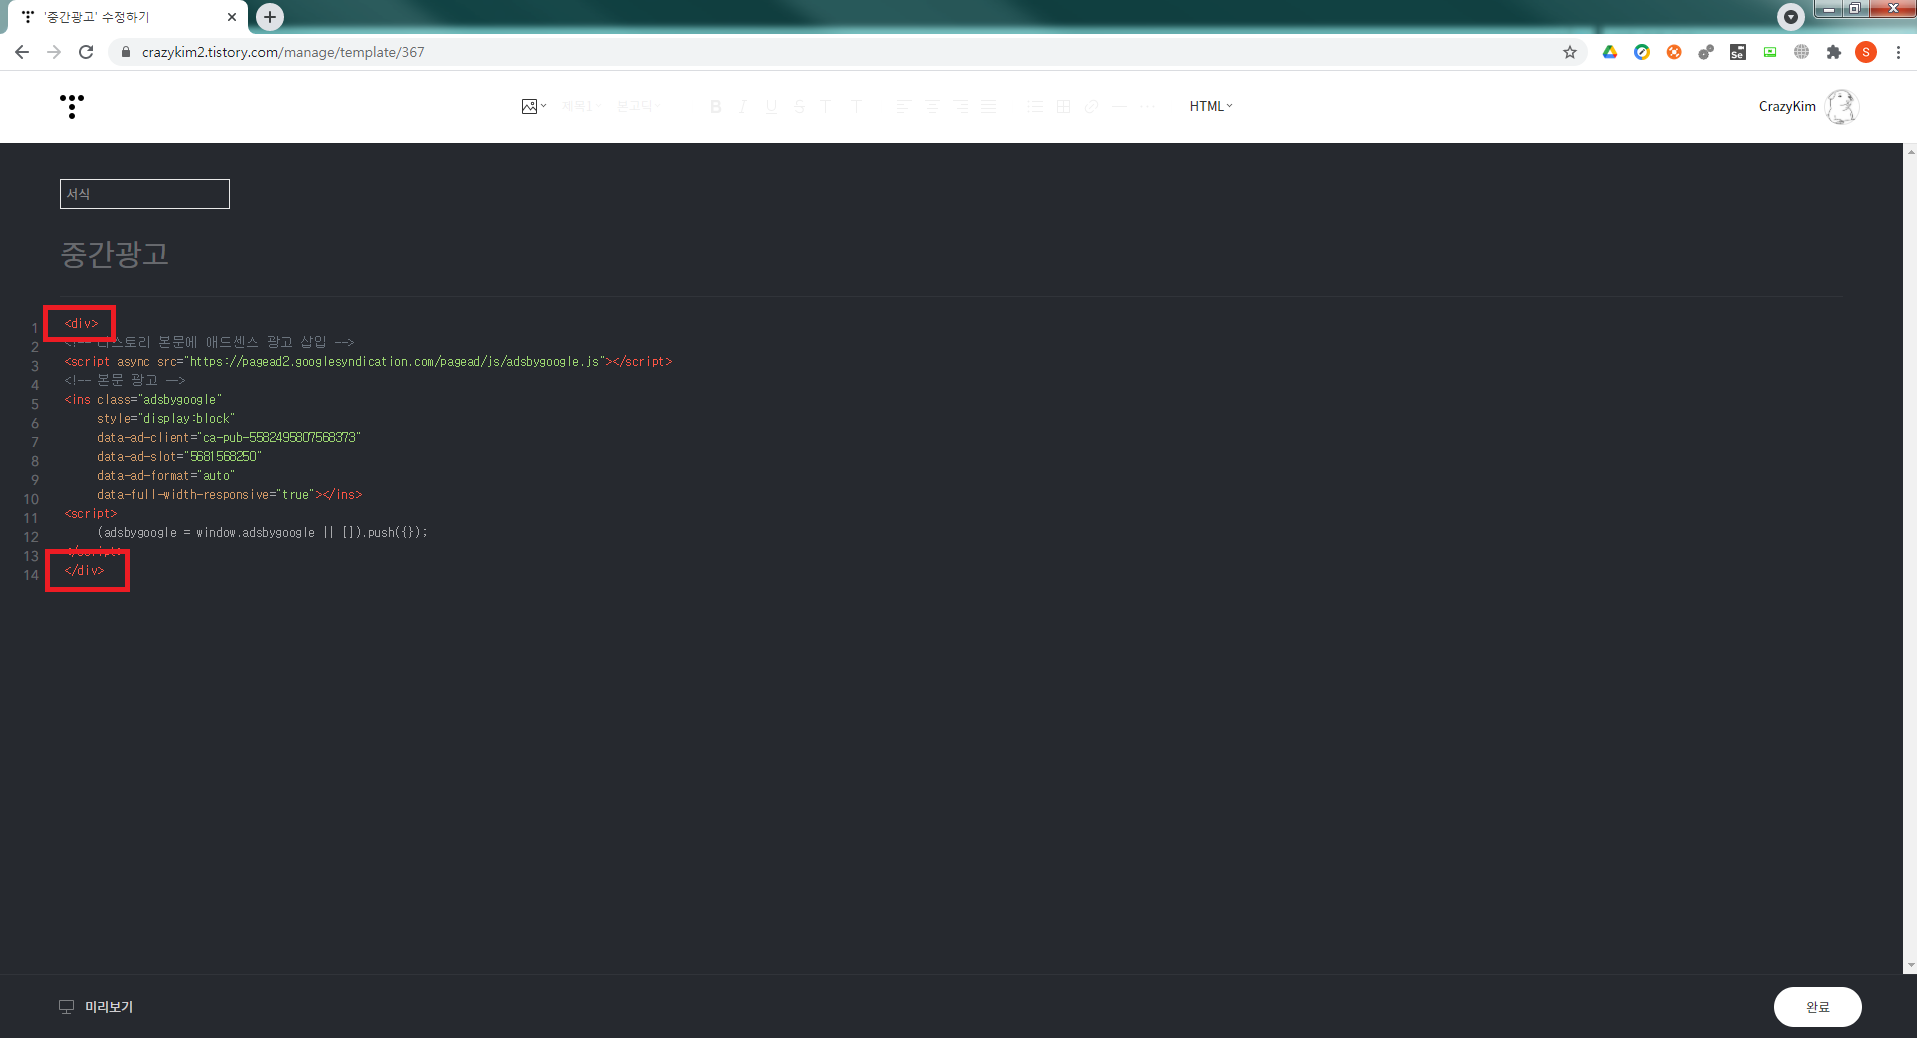Click the closing </div> tag on line 14
Viewport: 1917px width, 1038px height.
click(x=84, y=571)
